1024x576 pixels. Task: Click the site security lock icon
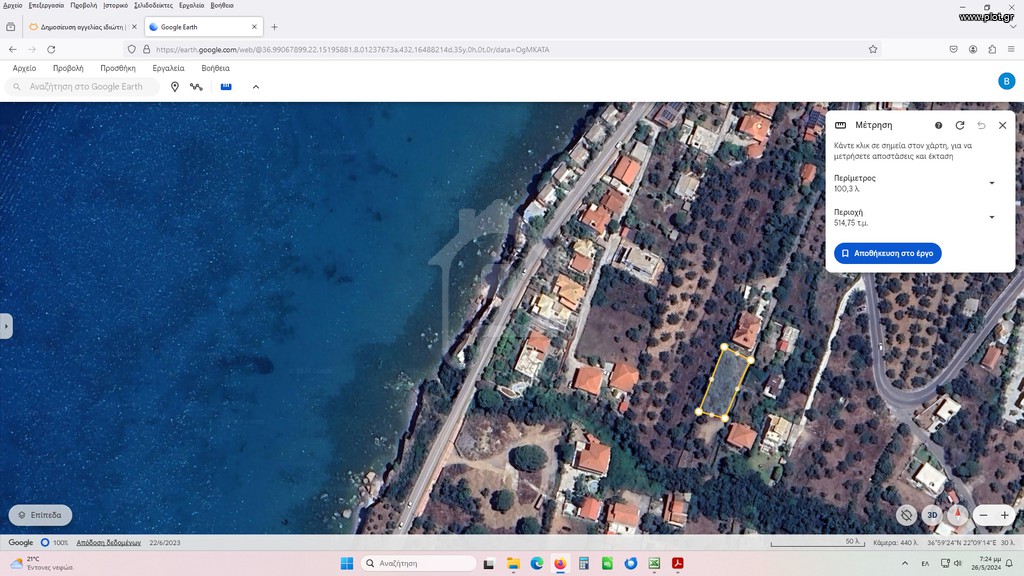click(146, 49)
